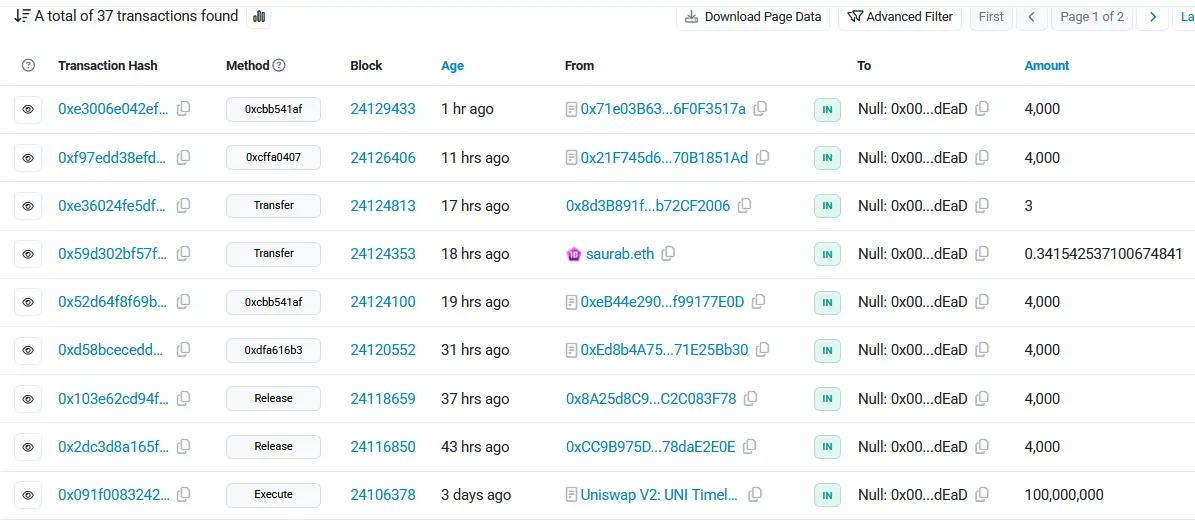Sort by Amount column header
The image size is (1195, 521).
point(1046,66)
